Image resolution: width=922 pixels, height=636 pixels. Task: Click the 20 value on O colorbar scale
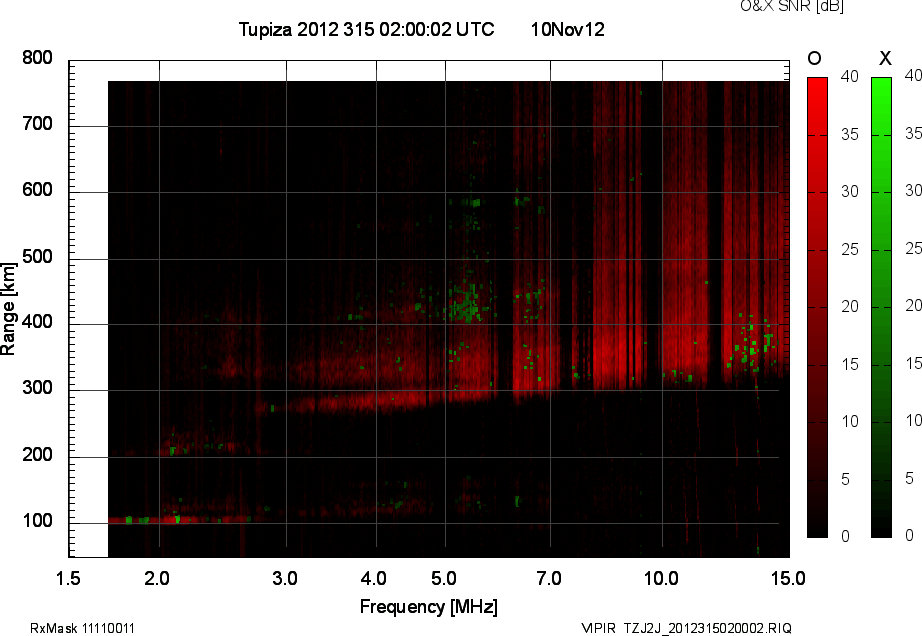tap(850, 306)
